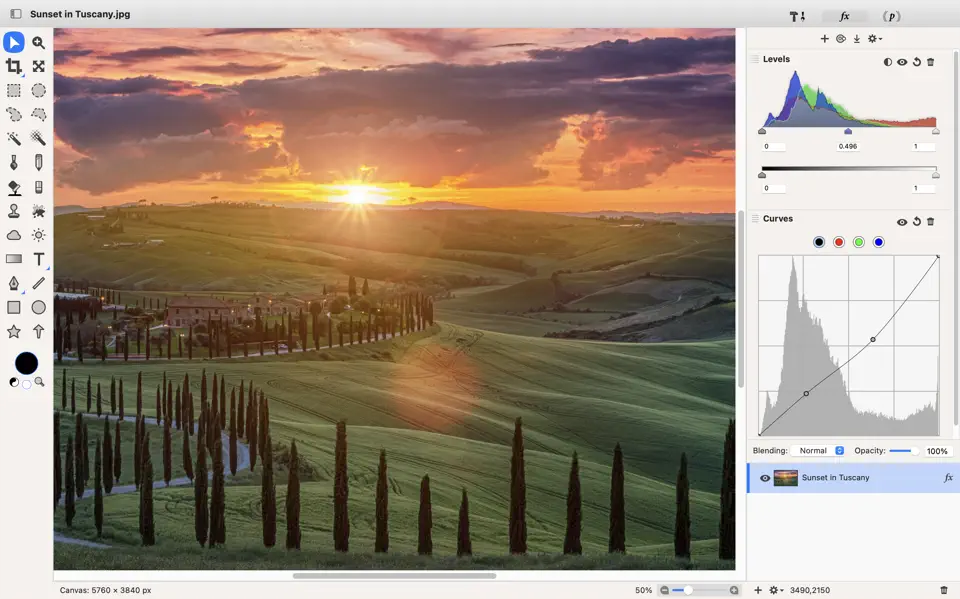Activate the Magic Wand tool
960x599 pixels.
[x=13, y=138]
